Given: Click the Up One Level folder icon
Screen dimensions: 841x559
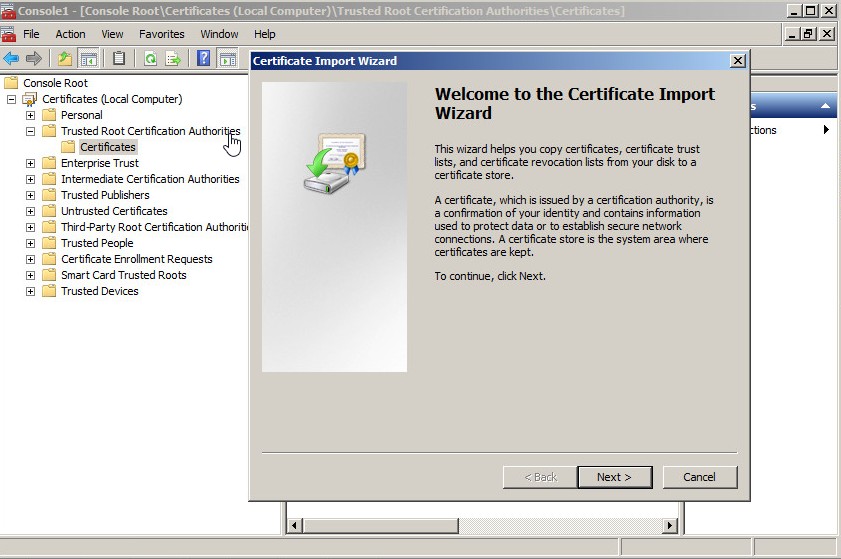Looking at the screenshot, I should click(x=65, y=58).
